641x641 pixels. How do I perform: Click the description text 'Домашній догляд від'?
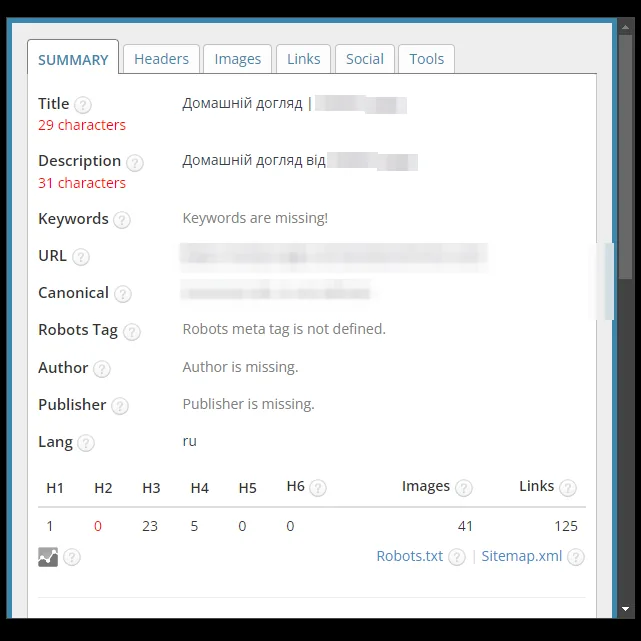254,161
